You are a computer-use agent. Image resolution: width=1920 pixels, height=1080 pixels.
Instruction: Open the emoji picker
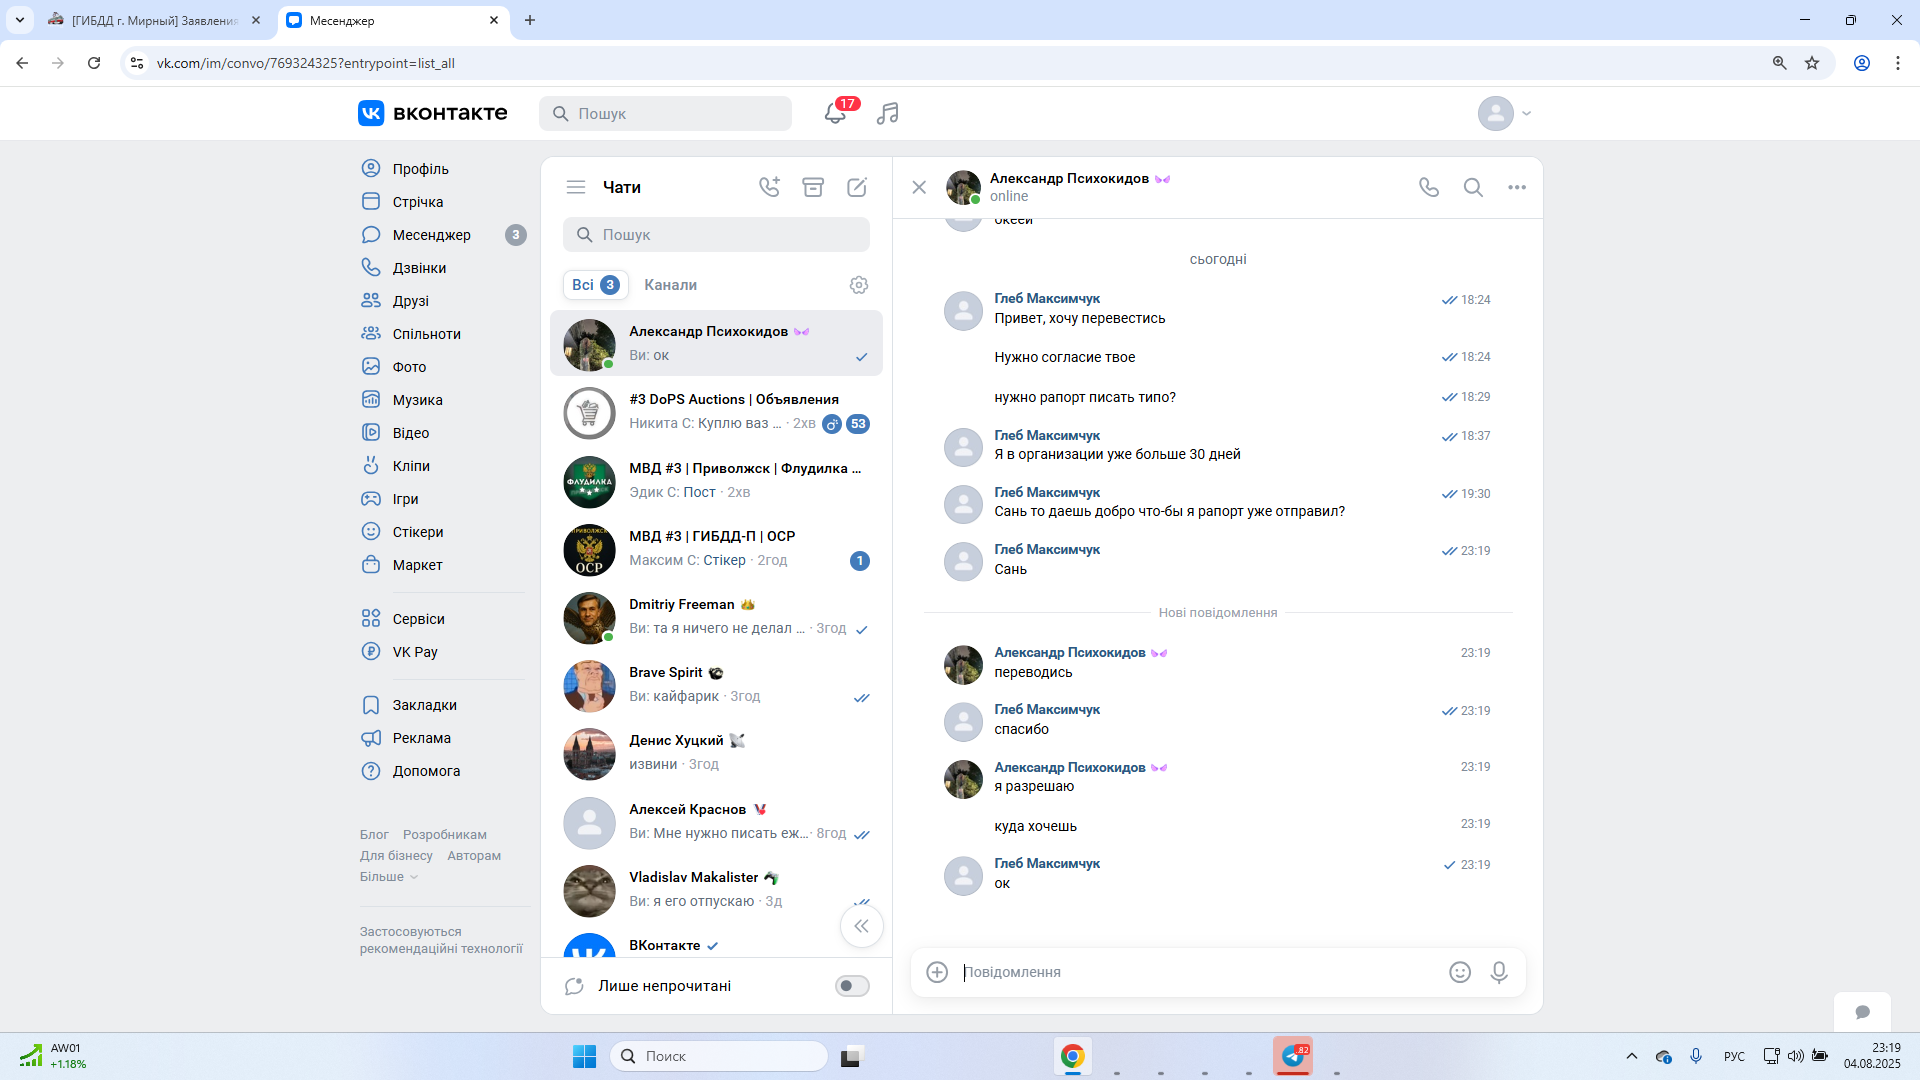pyautogui.click(x=1460, y=972)
